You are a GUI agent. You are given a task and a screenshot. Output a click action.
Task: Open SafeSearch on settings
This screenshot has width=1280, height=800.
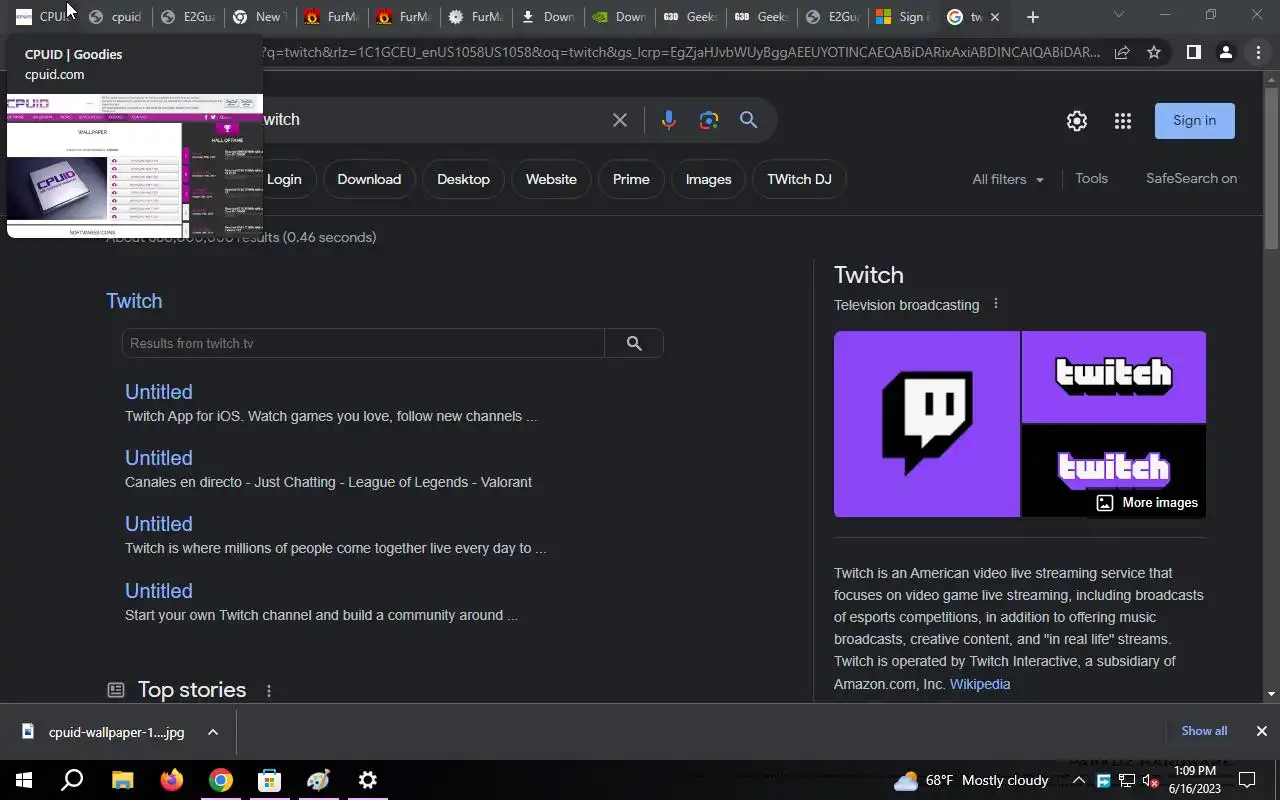[x=1191, y=178]
